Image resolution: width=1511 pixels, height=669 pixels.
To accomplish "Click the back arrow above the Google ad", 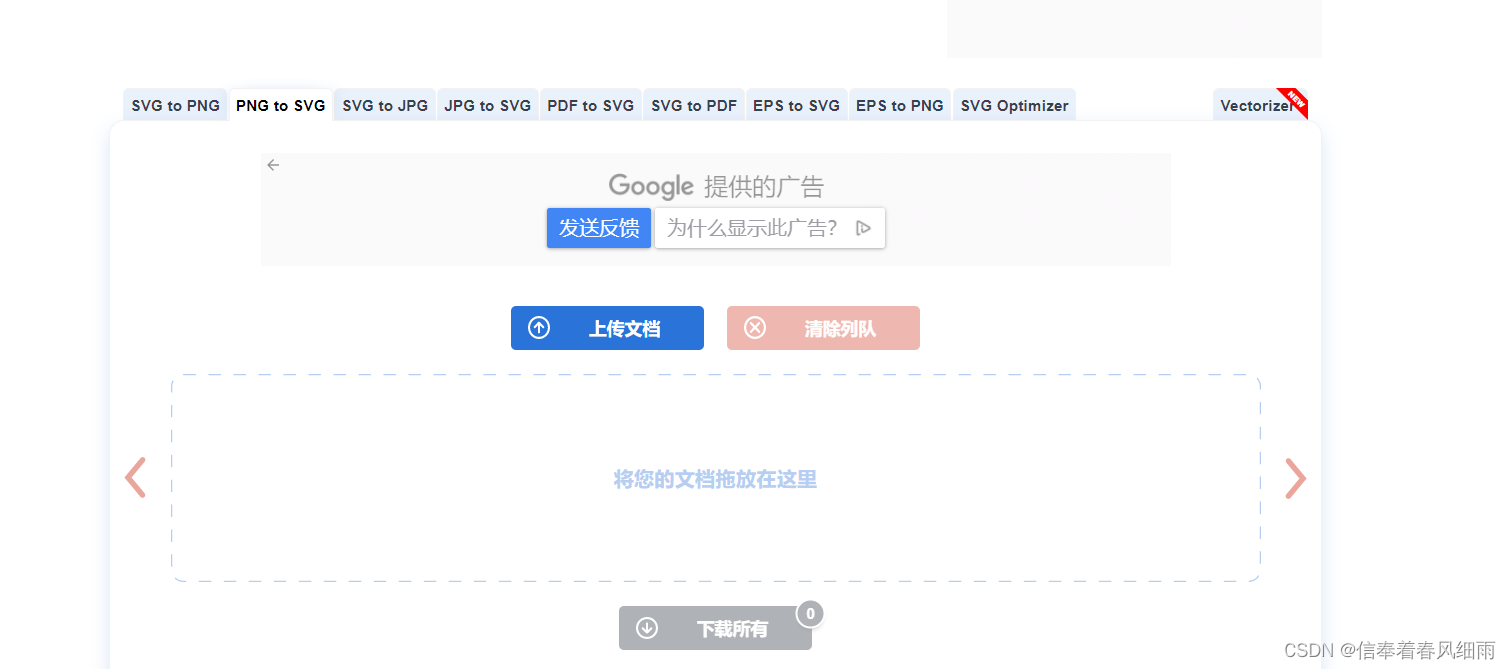I will pyautogui.click(x=273, y=164).
